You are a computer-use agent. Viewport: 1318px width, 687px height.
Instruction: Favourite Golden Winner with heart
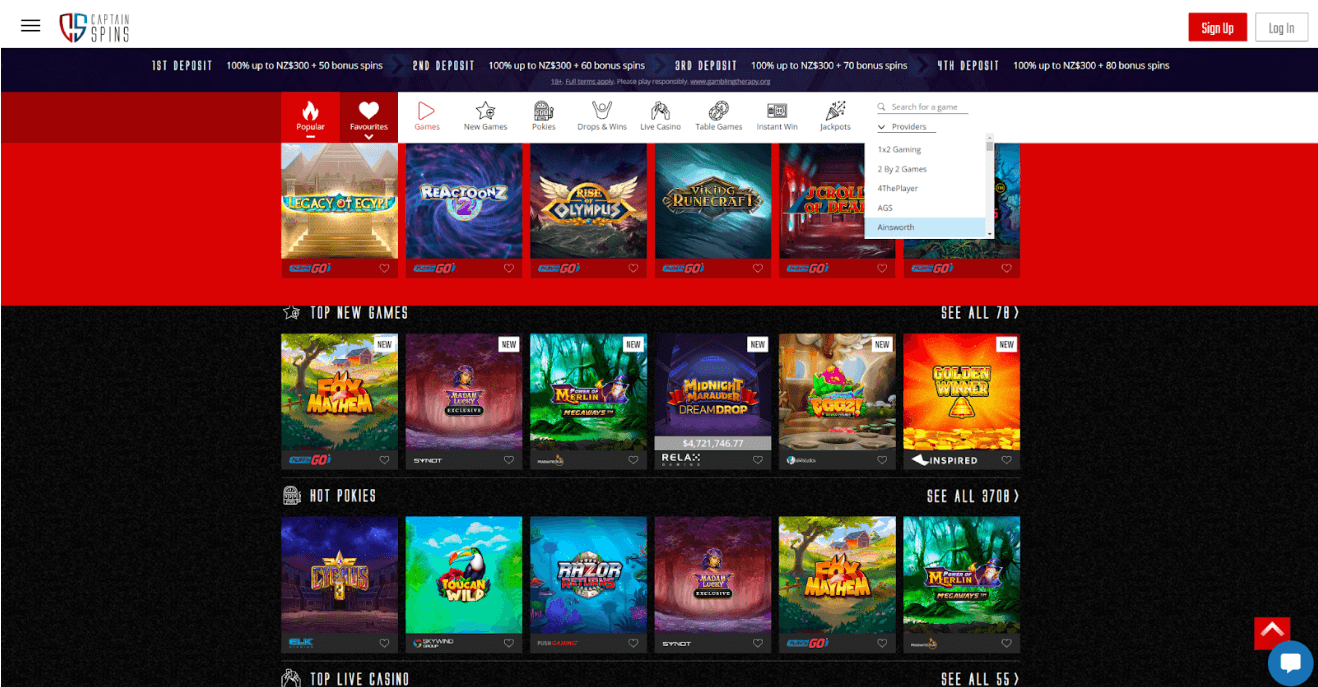click(x=1006, y=460)
